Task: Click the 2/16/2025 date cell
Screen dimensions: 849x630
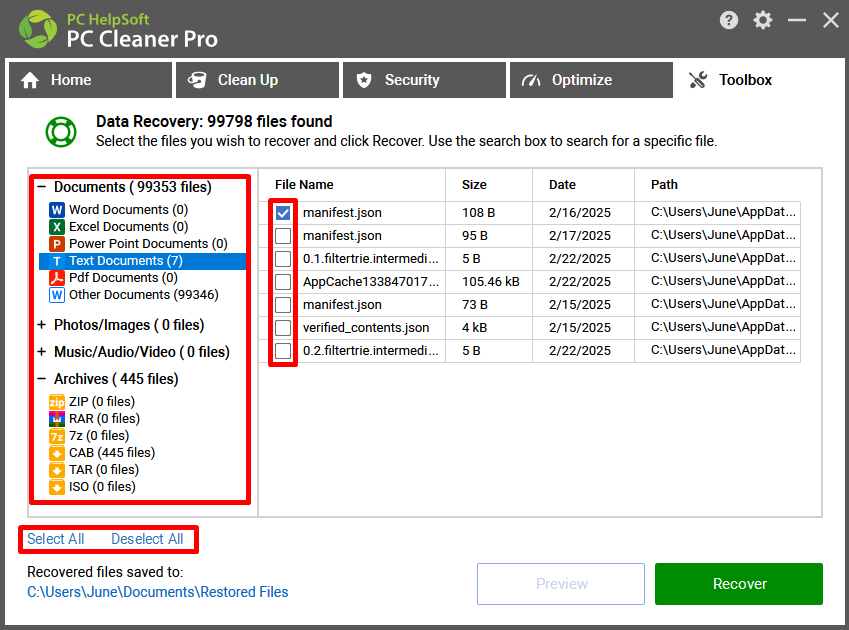Action: [580, 213]
